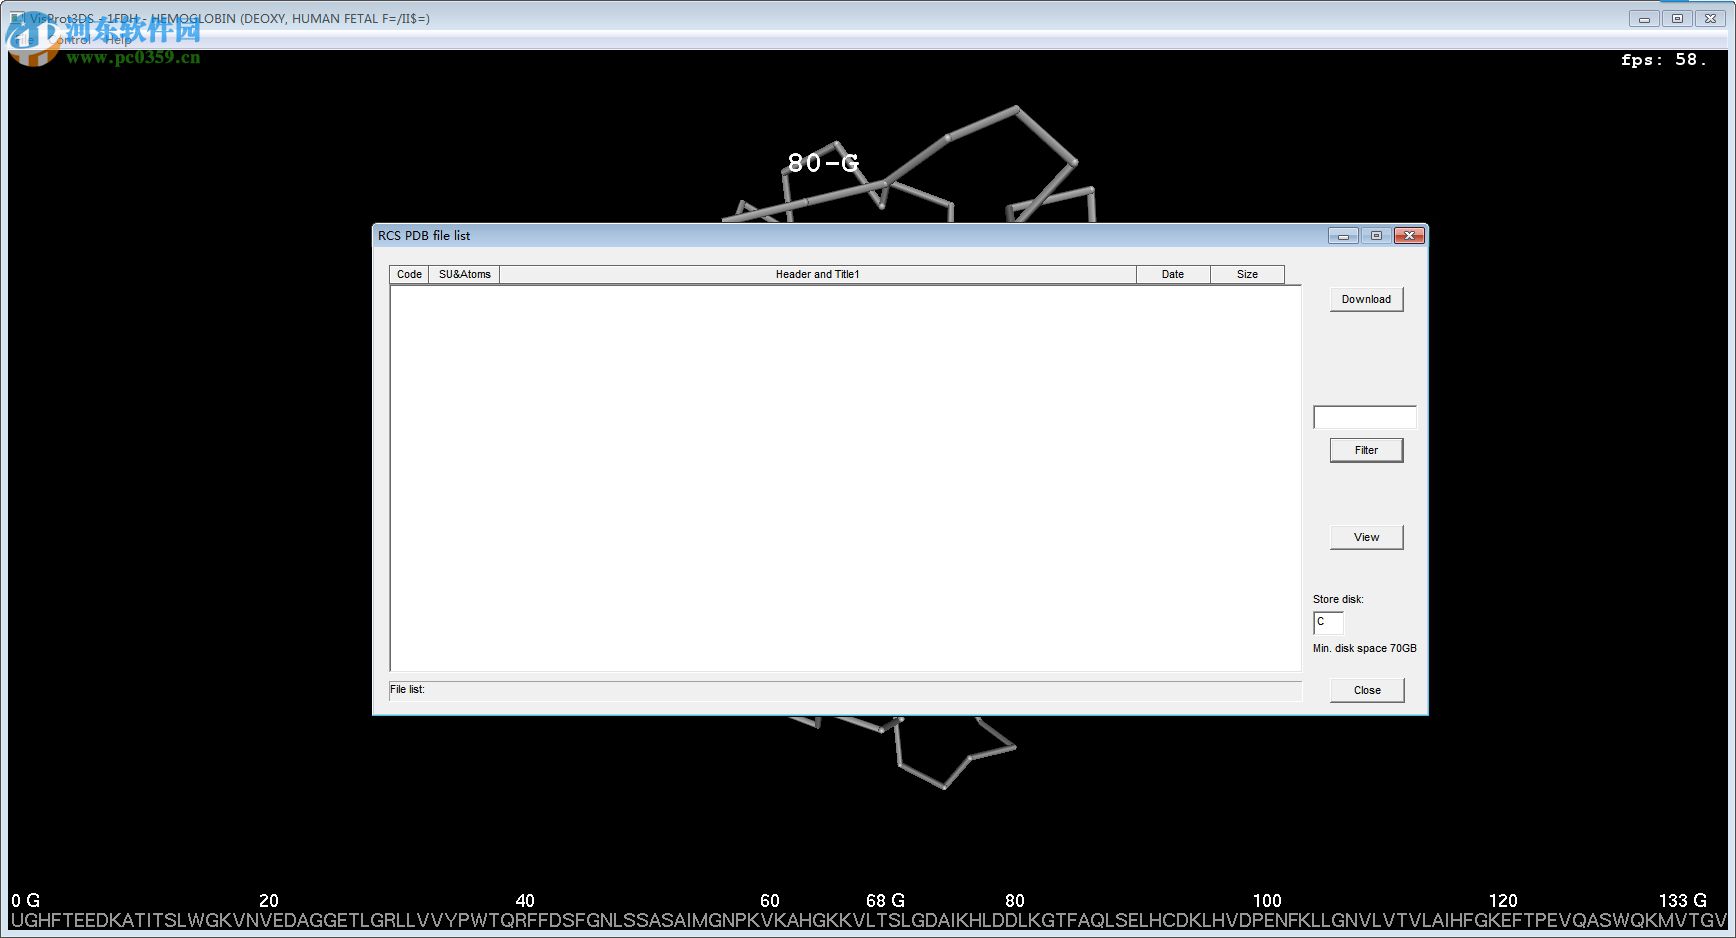
Task: Click the 80-G residue label in the 3D view
Action: point(823,163)
